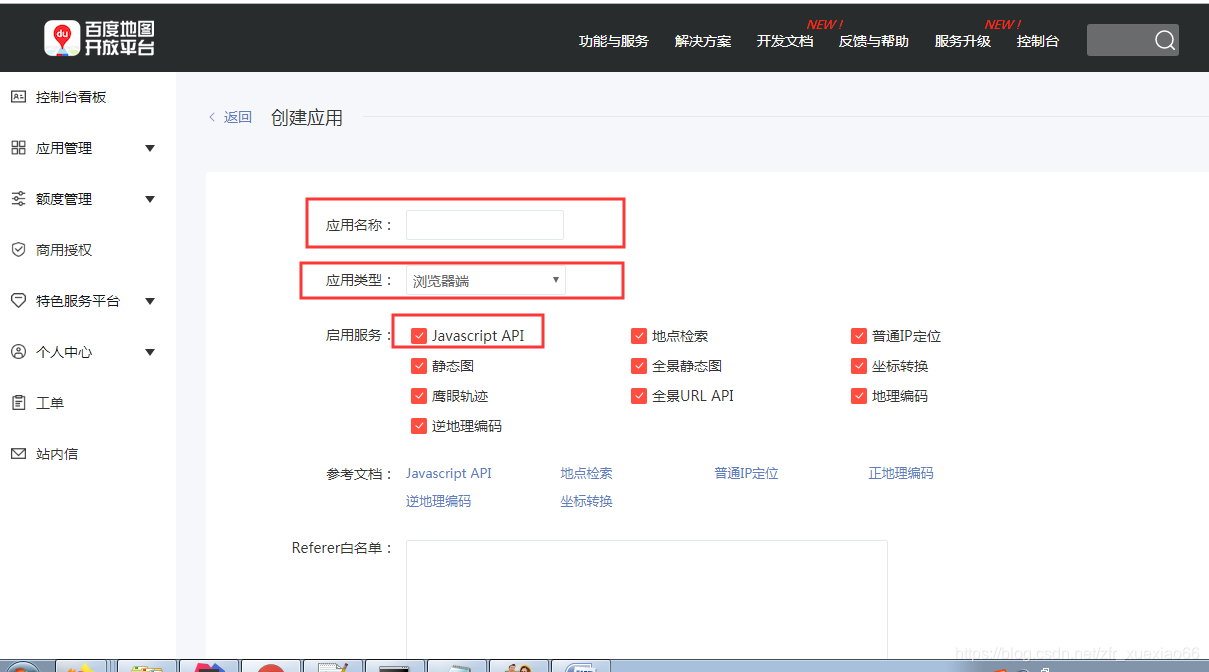
Task: Open 站内信 via its envelope icon
Action: point(18,454)
